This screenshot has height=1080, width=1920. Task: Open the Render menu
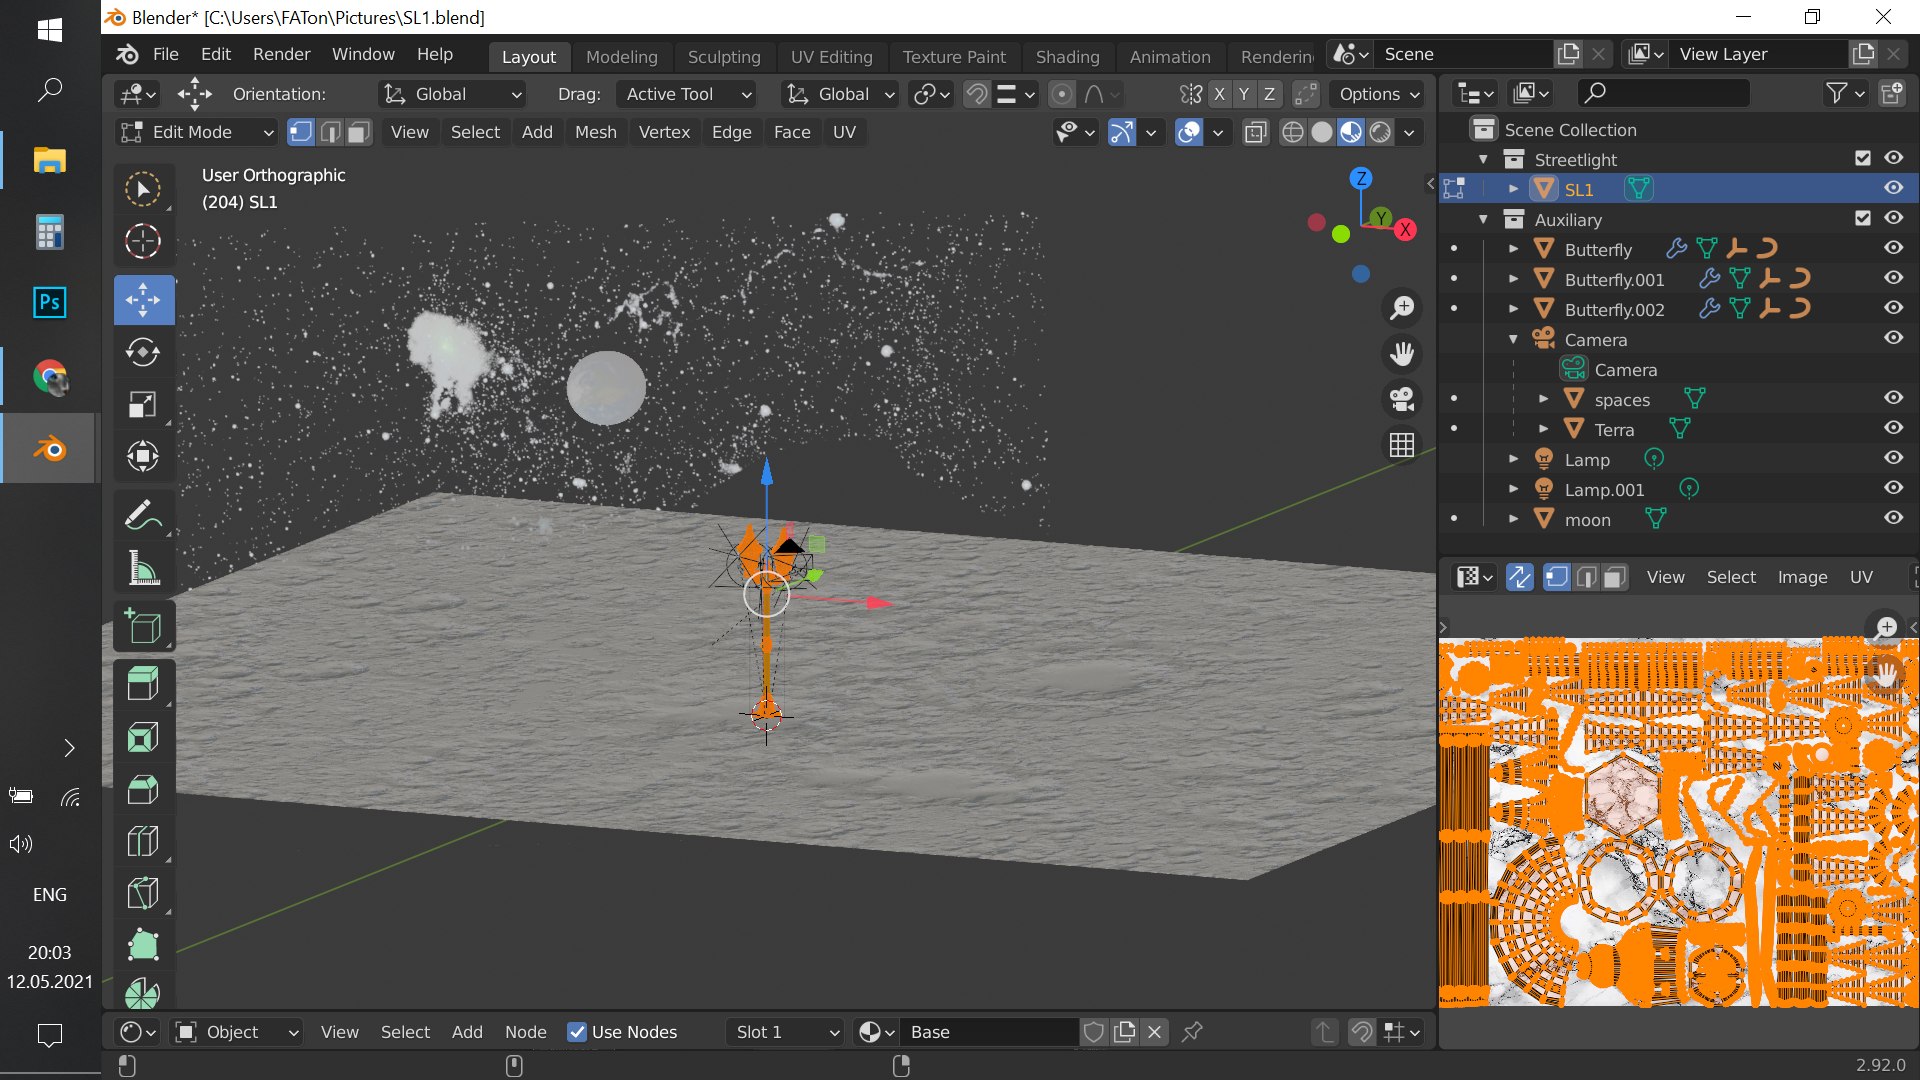pos(281,54)
